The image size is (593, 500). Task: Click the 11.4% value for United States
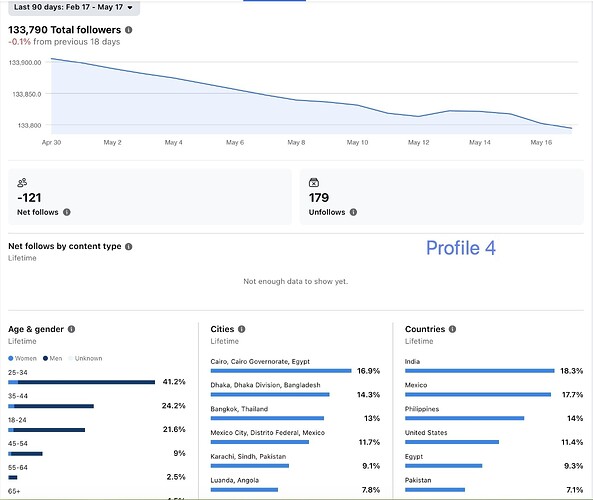572,442
